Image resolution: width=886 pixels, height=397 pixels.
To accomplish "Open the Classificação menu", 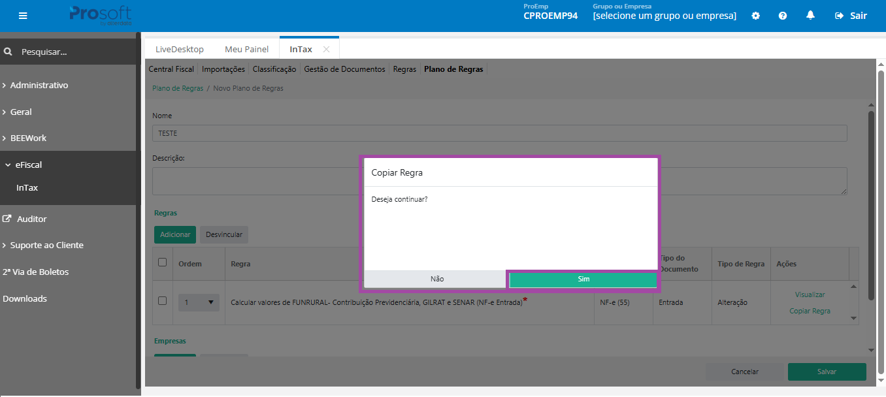I will pyautogui.click(x=274, y=69).
